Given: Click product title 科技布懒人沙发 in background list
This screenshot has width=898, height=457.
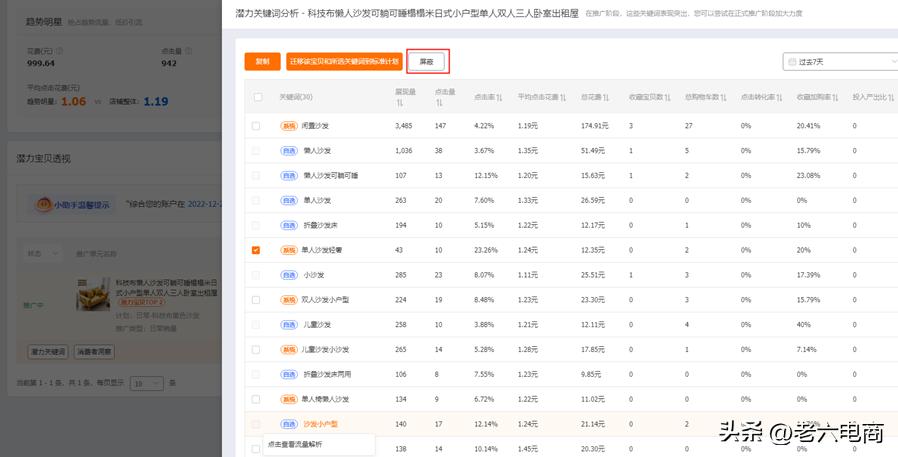Looking at the screenshot, I should pyautogui.click(x=167, y=288).
